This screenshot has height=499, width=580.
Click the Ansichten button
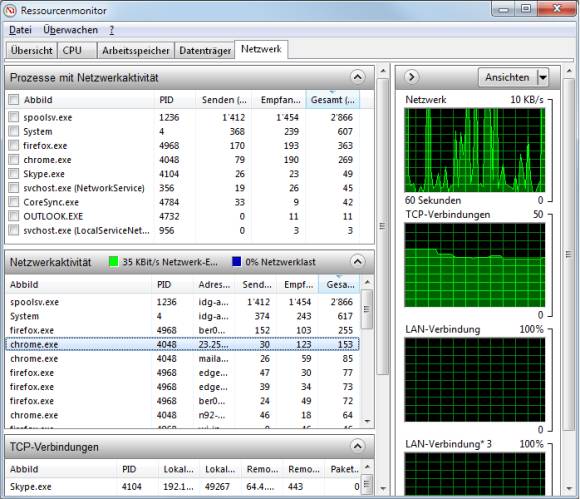coord(508,77)
